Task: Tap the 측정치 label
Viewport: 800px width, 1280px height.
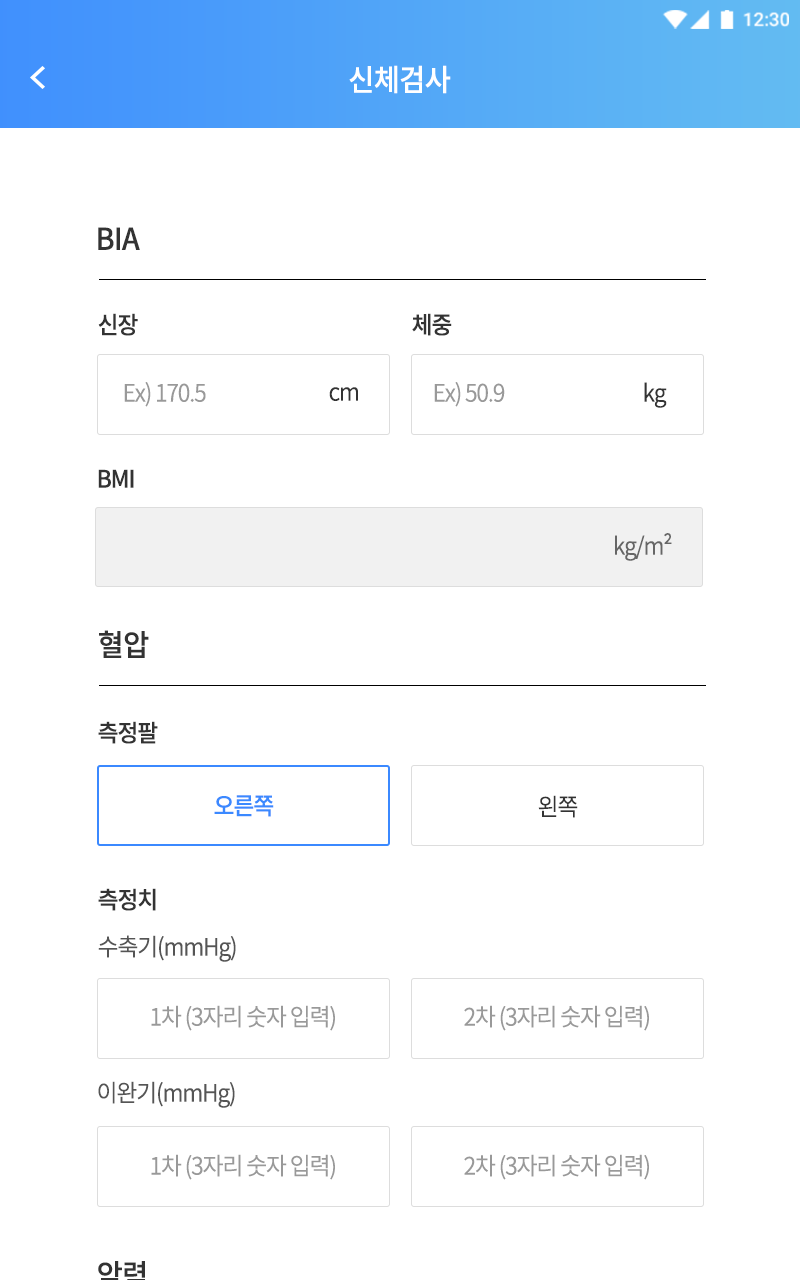Action: pos(127,900)
